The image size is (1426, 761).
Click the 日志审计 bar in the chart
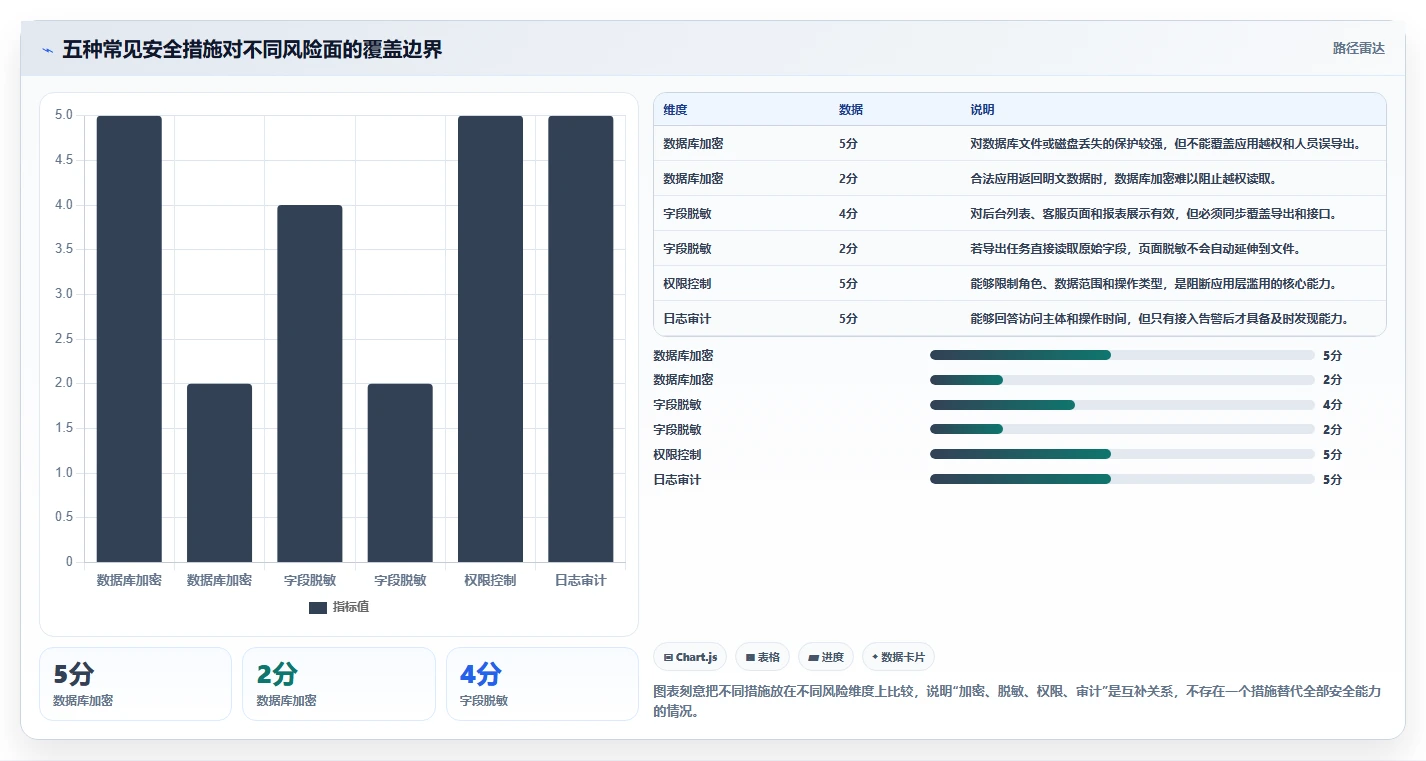pyautogui.click(x=581, y=339)
